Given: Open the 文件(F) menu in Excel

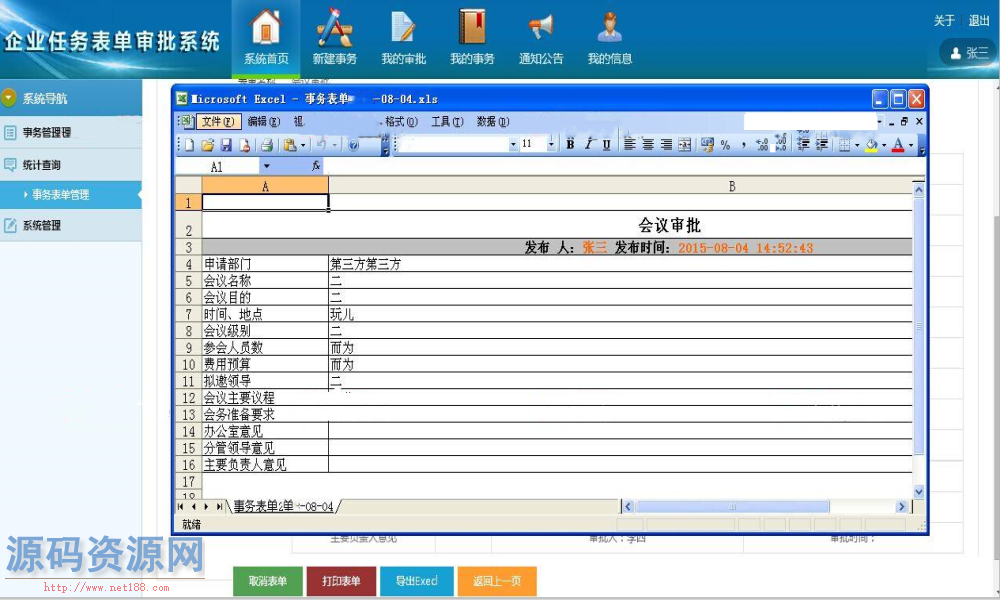Looking at the screenshot, I should (218, 121).
